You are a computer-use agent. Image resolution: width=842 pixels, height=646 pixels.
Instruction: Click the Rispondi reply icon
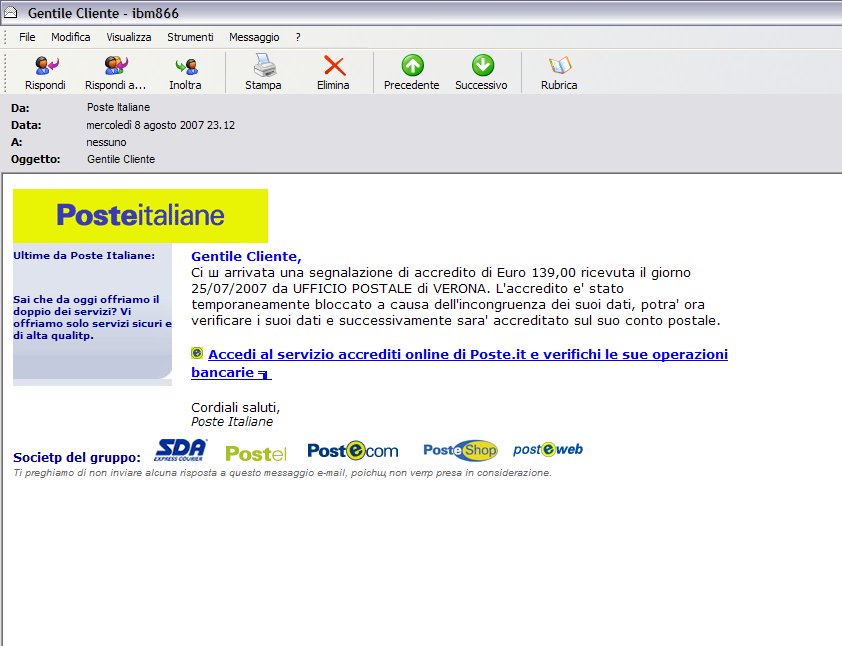pyautogui.click(x=45, y=72)
